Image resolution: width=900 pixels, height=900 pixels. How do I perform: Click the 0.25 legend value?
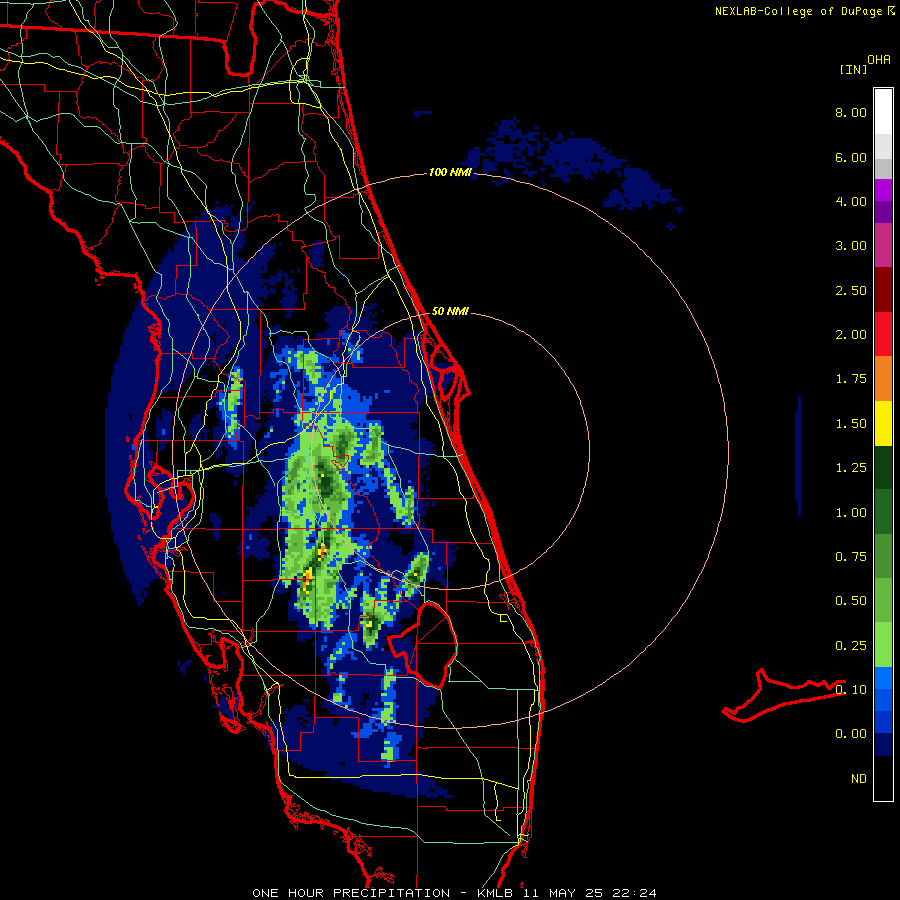tap(851, 646)
